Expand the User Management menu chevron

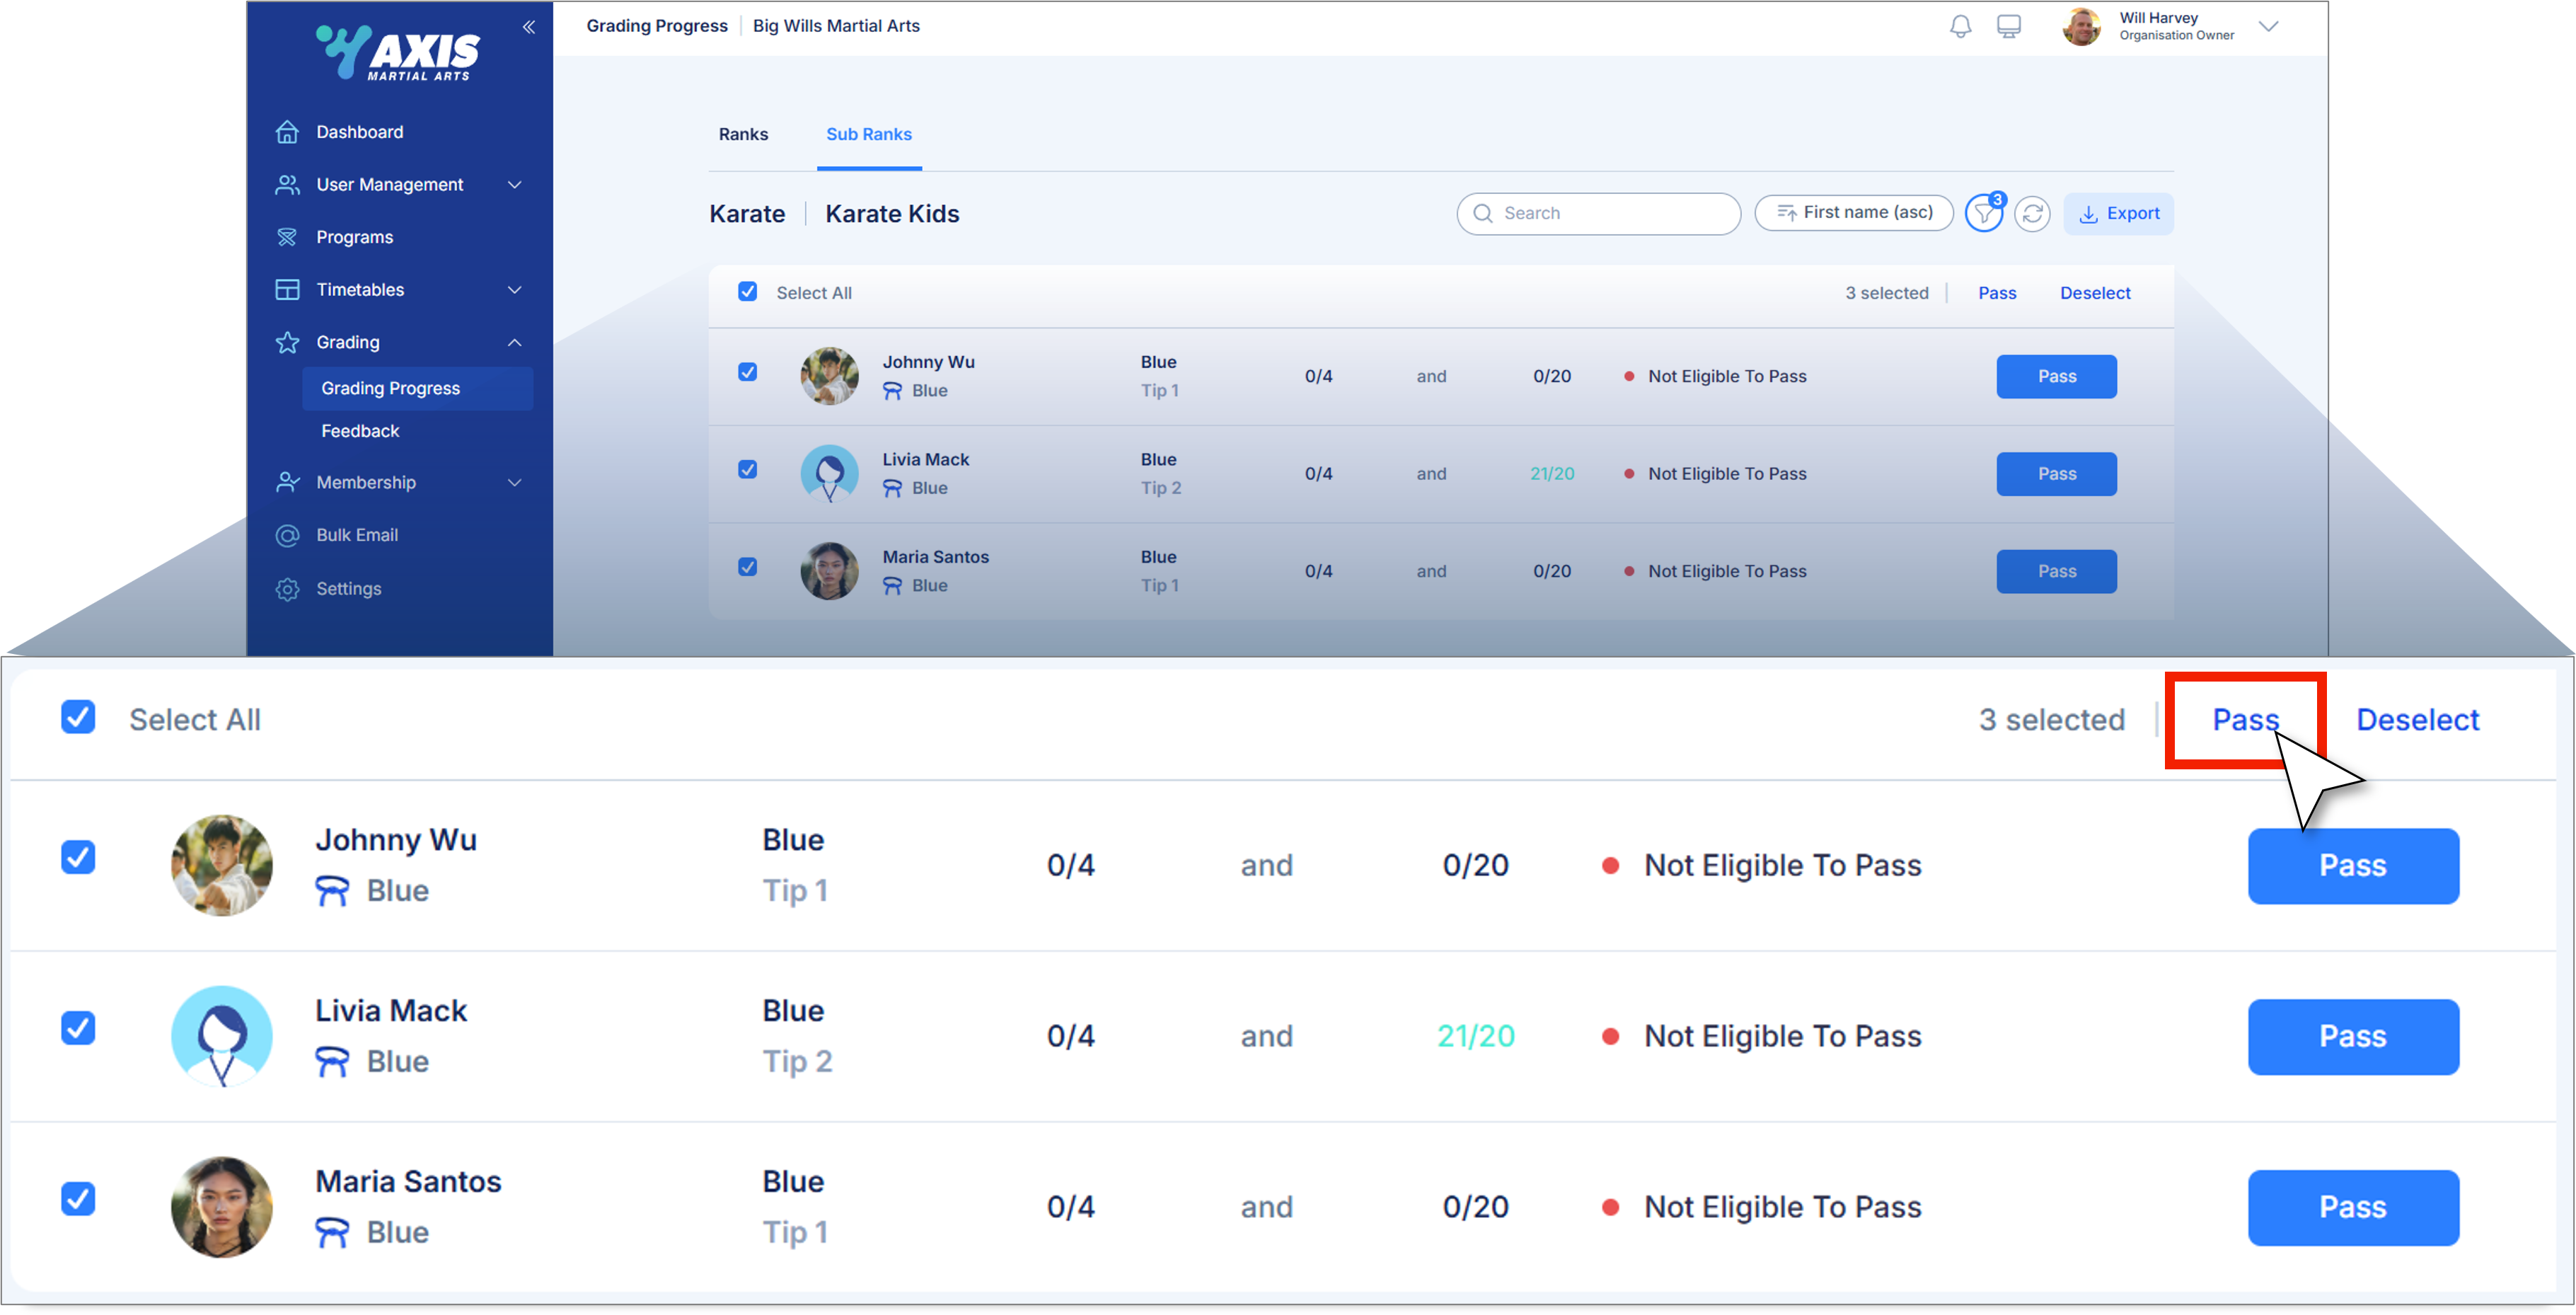pyautogui.click(x=515, y=185)
